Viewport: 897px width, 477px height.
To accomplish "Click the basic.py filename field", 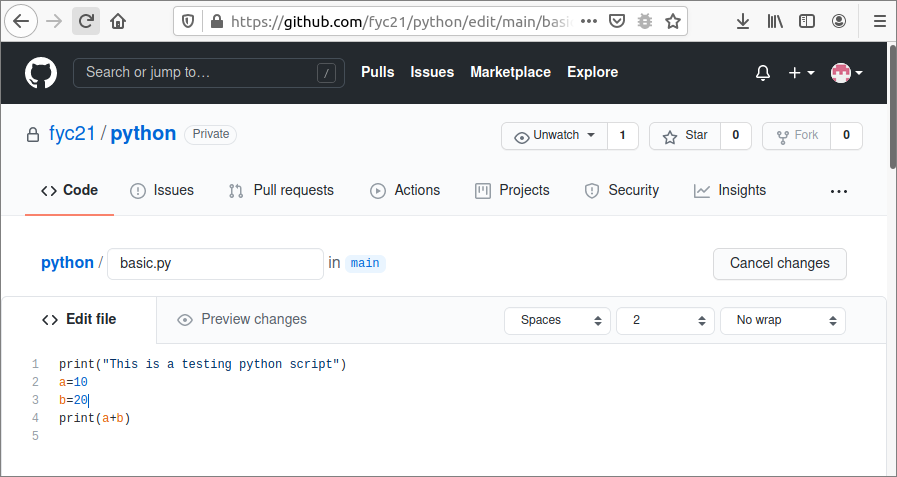I will coord(215,264).
